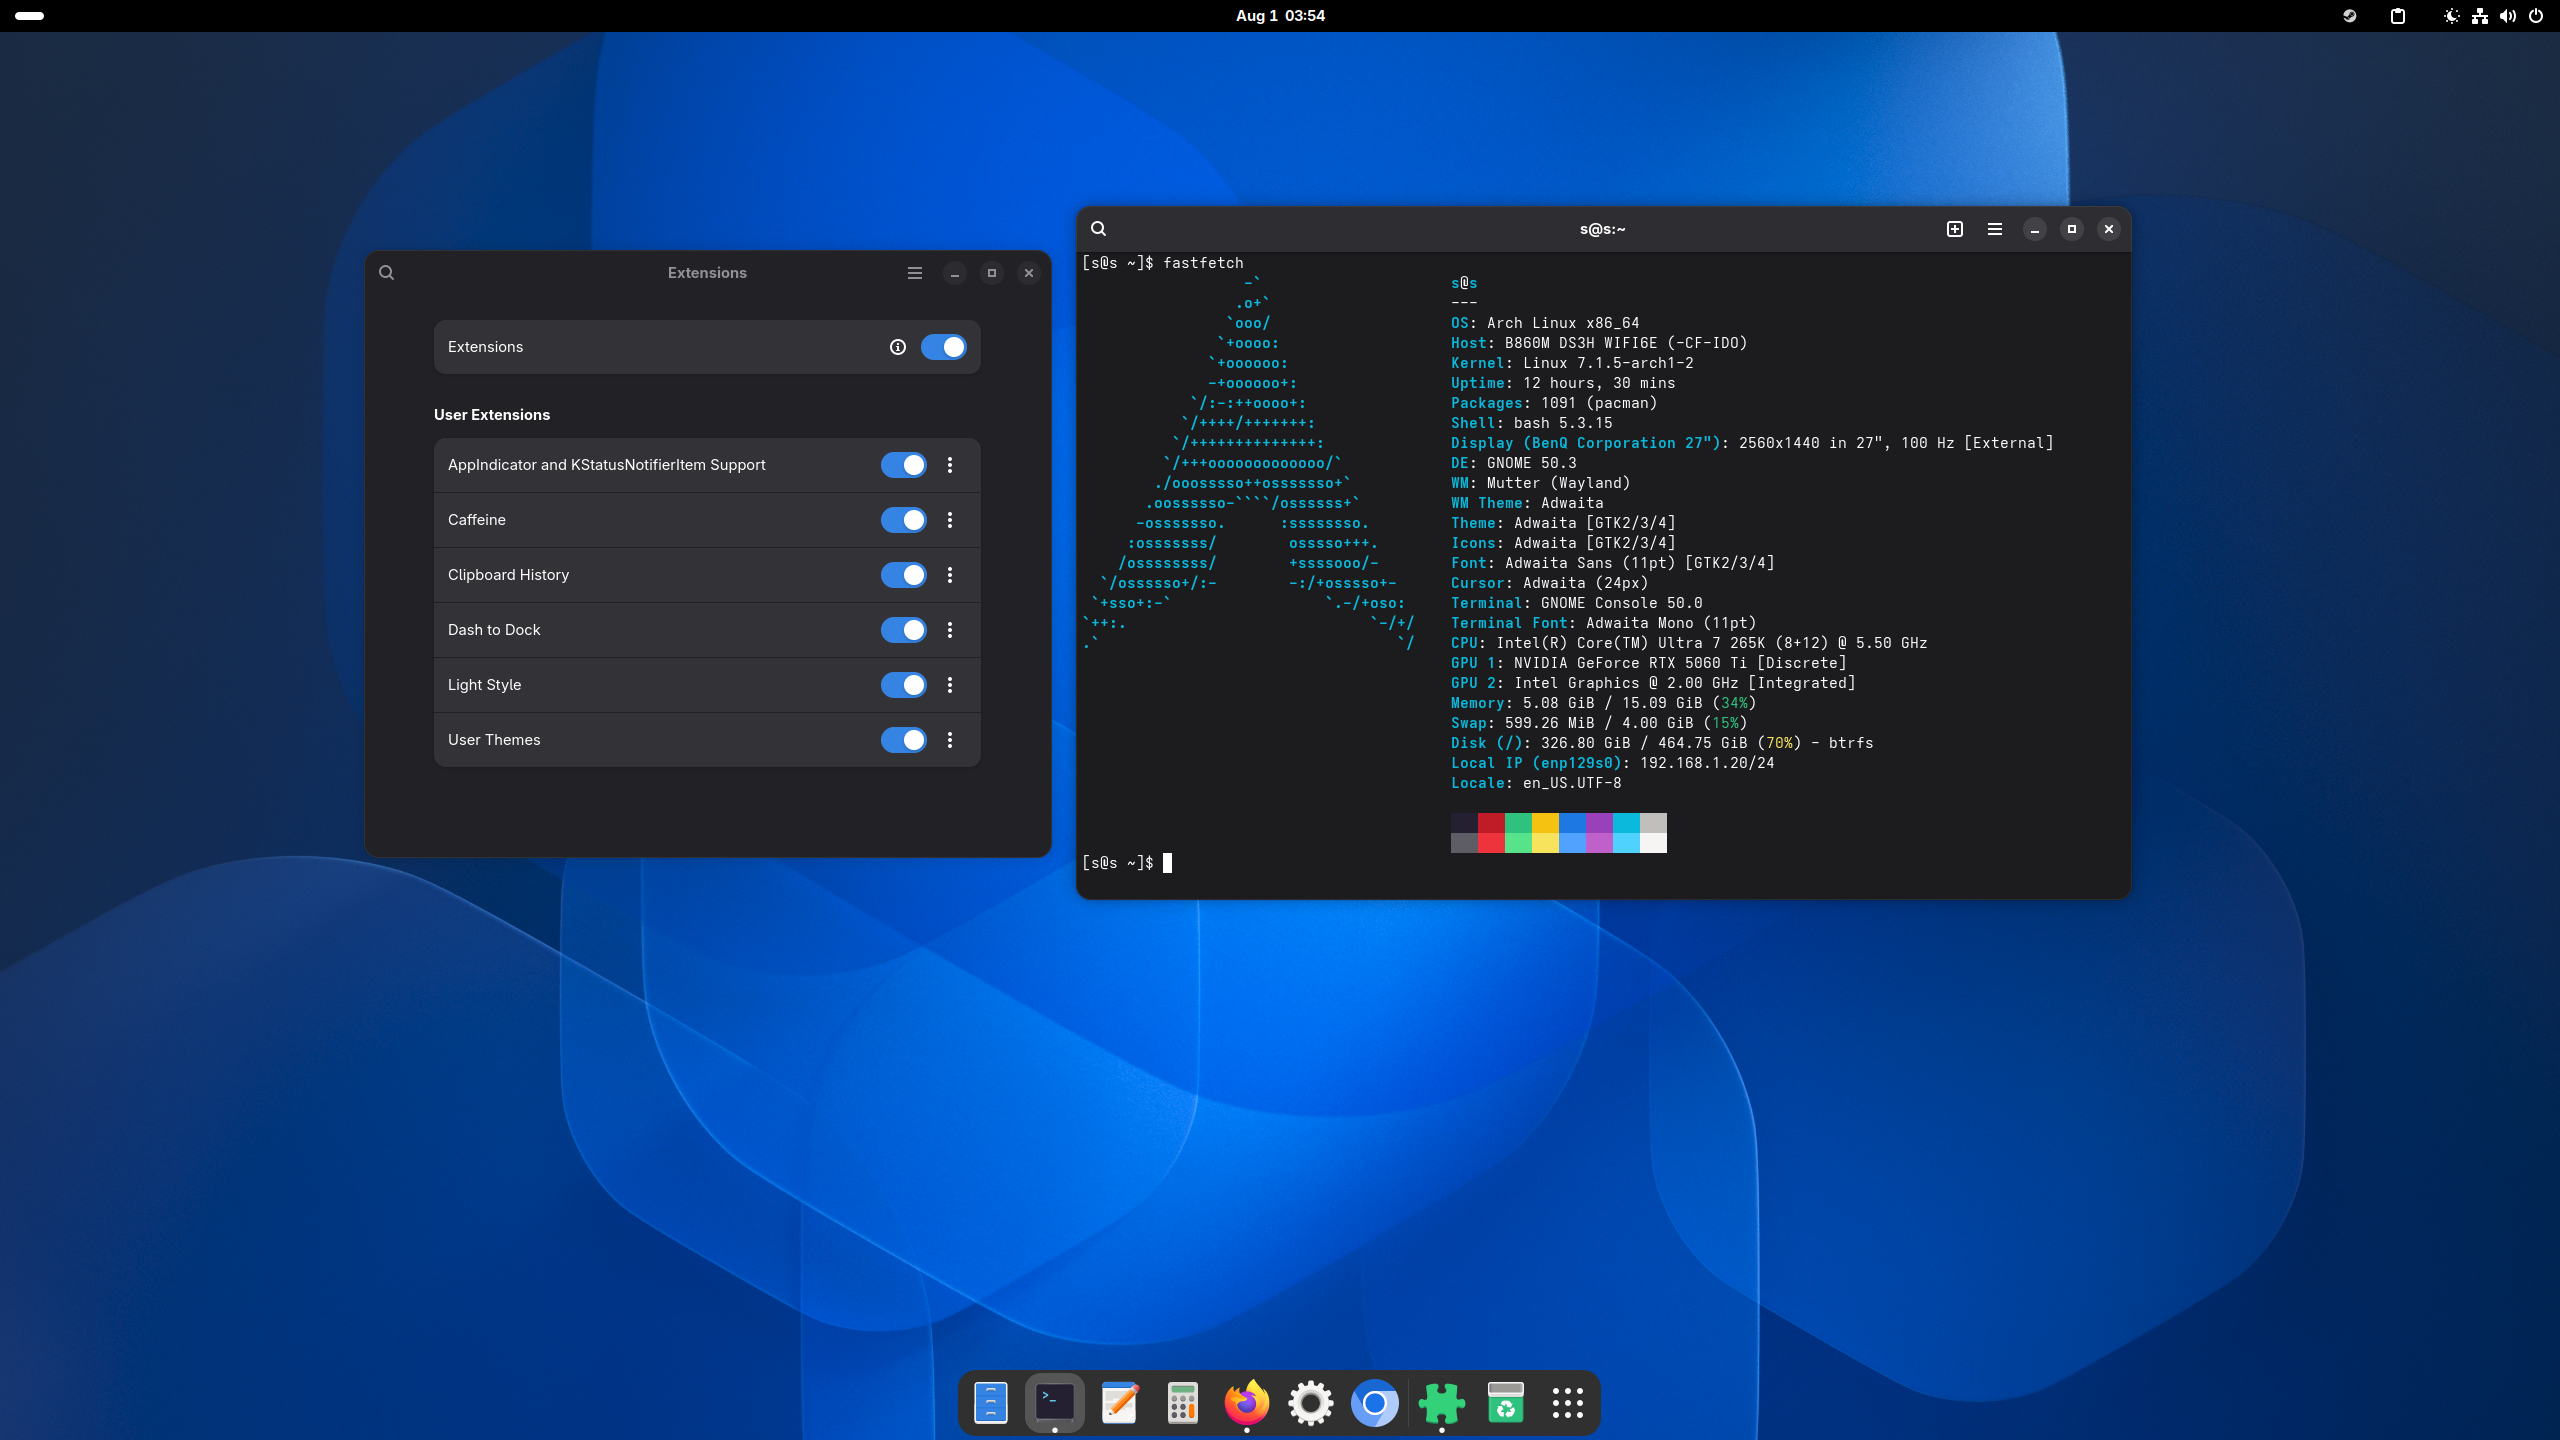Launch Chromium from the dock
This screenshot has width=2560, height=1440.
tap(1375, 1403)
